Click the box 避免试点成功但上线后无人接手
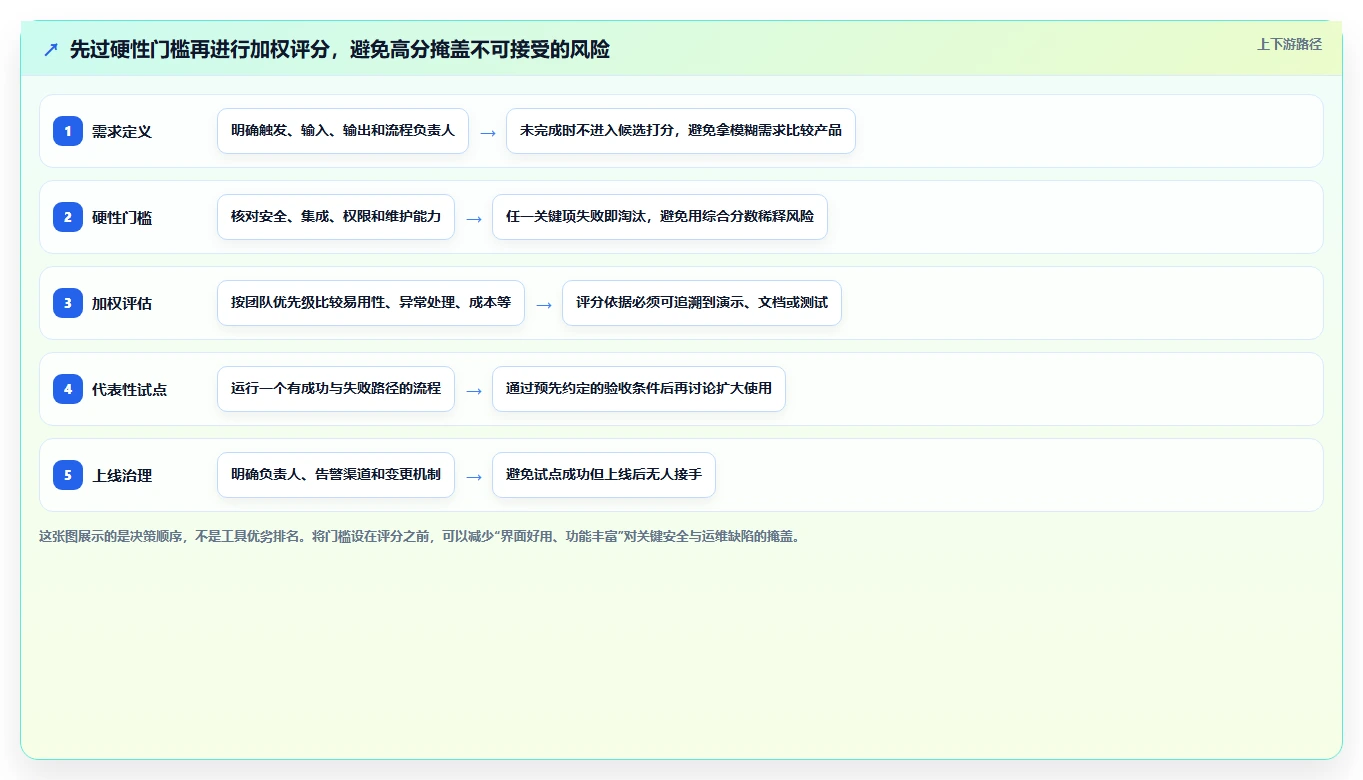This screenshot has width=1363, height=780. [604, 475]
